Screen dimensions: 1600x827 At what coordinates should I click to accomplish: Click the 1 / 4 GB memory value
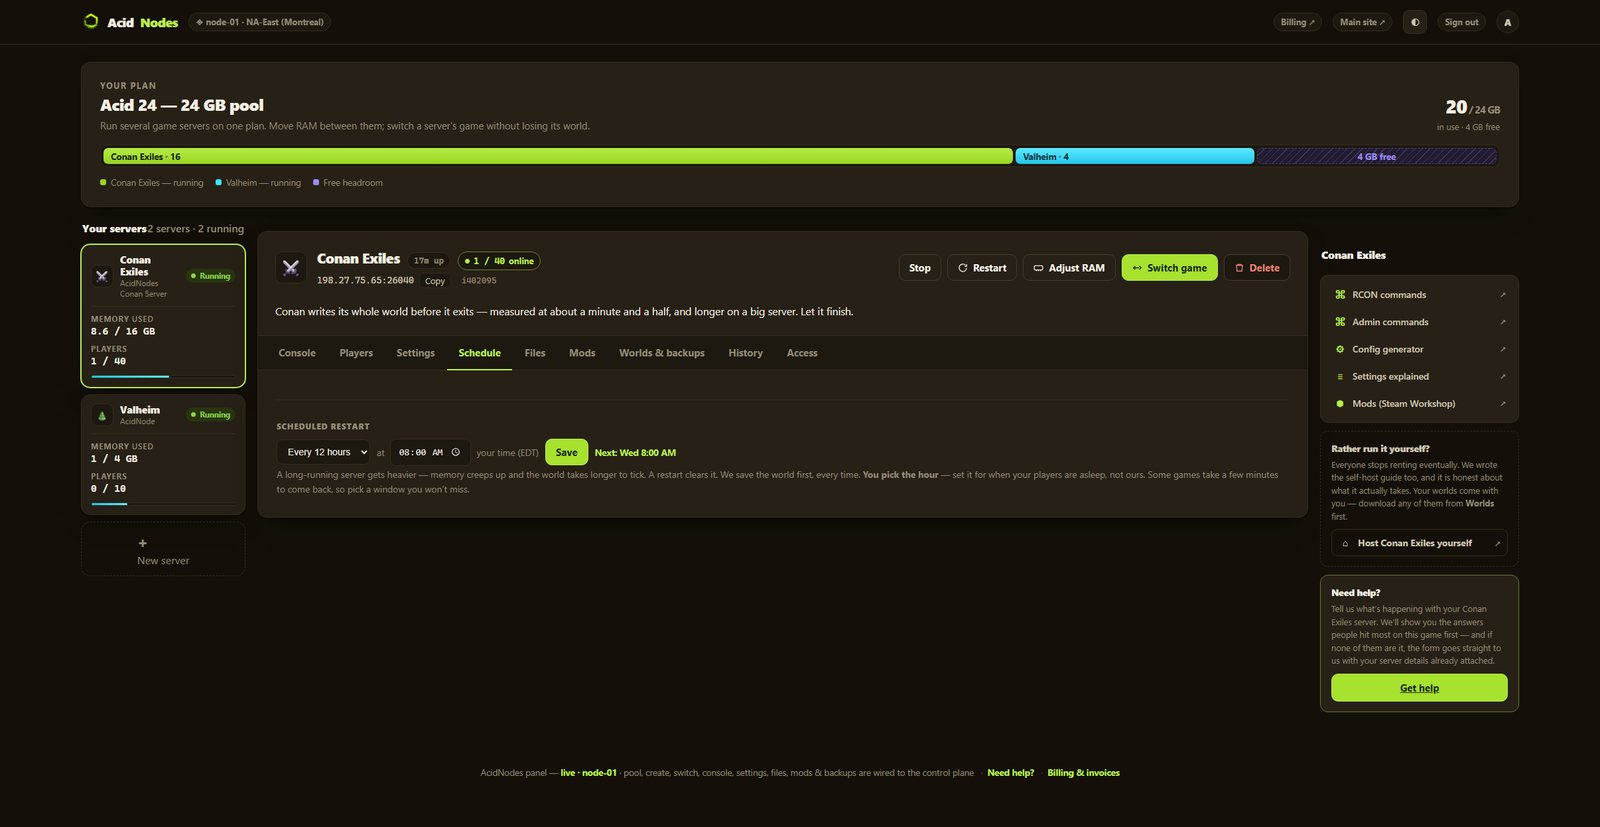114,459
